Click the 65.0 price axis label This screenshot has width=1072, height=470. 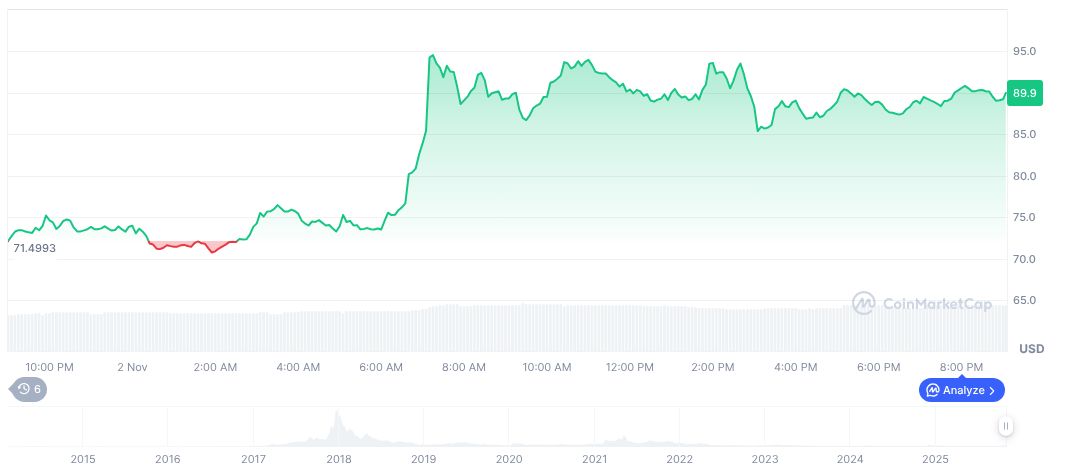(x=1024, y=300)
